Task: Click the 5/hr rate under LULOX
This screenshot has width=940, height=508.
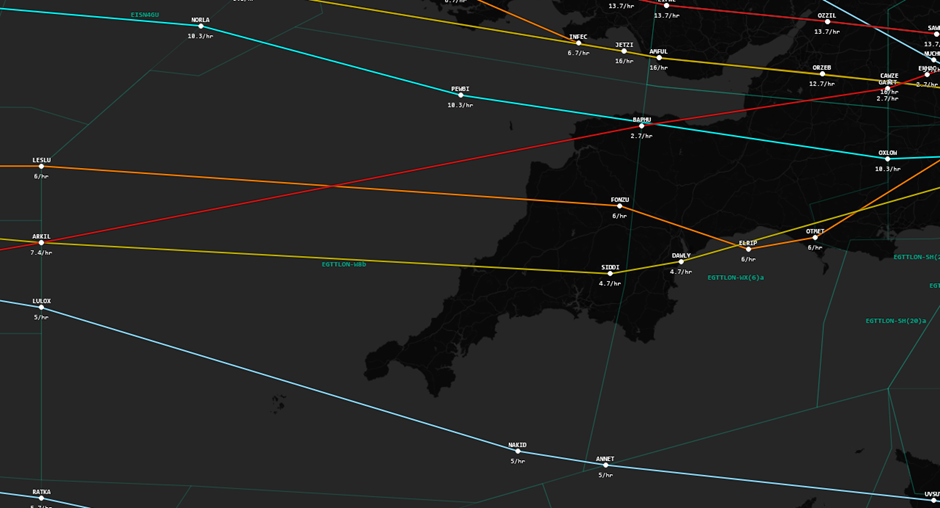Action: (x=41, y=317)
